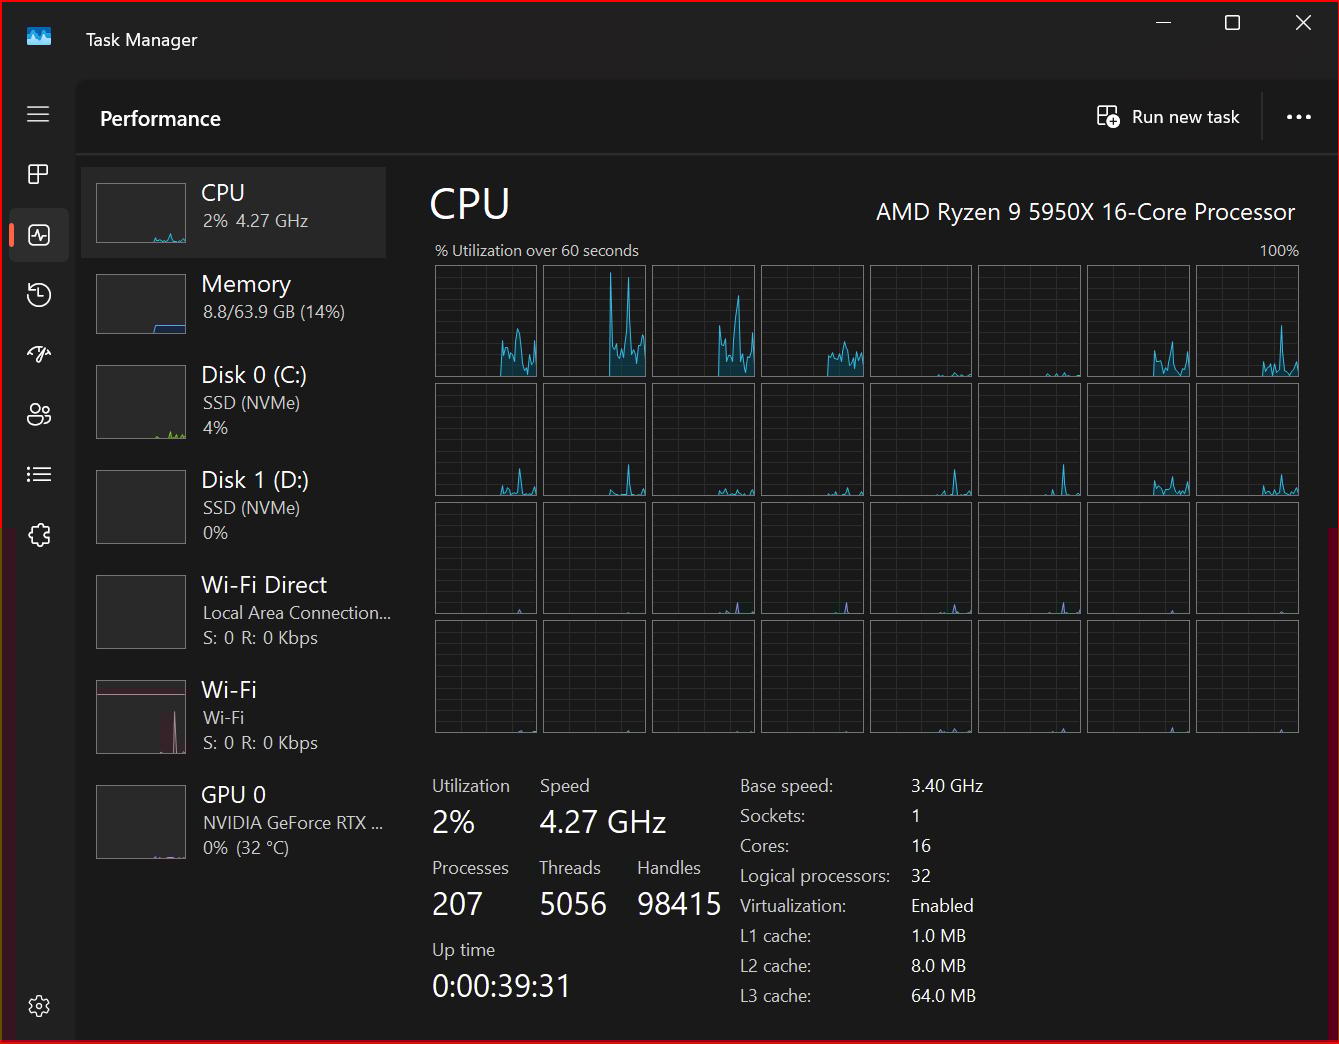Open Task Manager settings
Screen dimensions: 1339x1044
click(x=38, y=1006)
